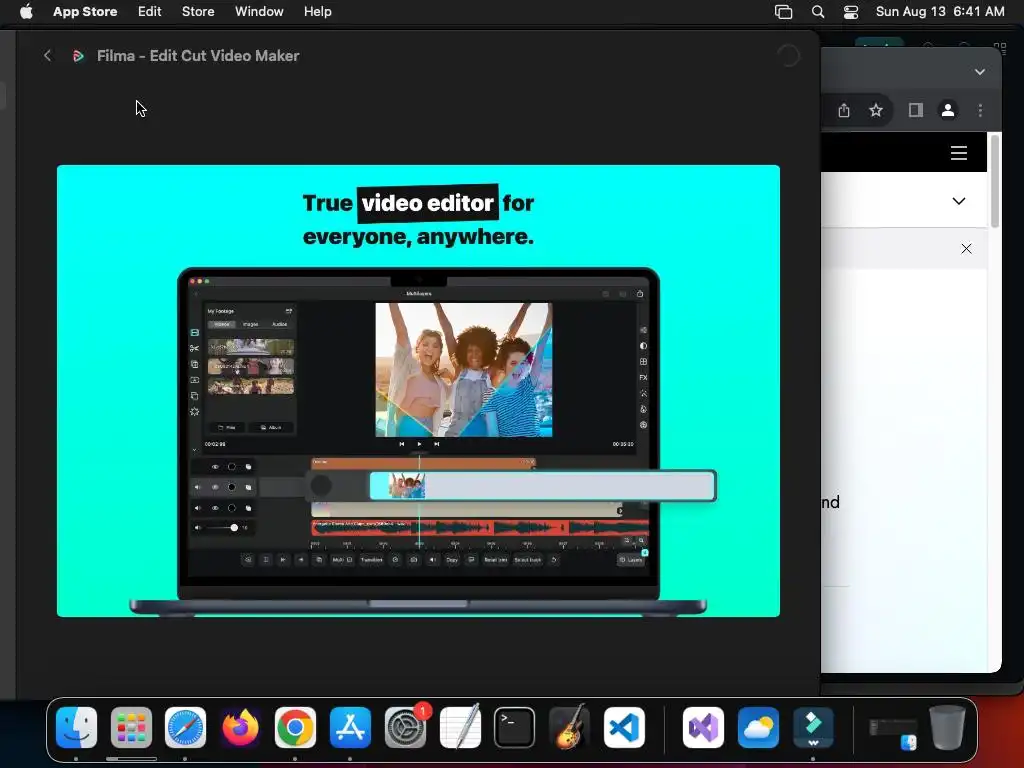Open the Trash in the Dock
Image resolution: width=1024 pixels, height=768 pixels.
tap(947, 727)
